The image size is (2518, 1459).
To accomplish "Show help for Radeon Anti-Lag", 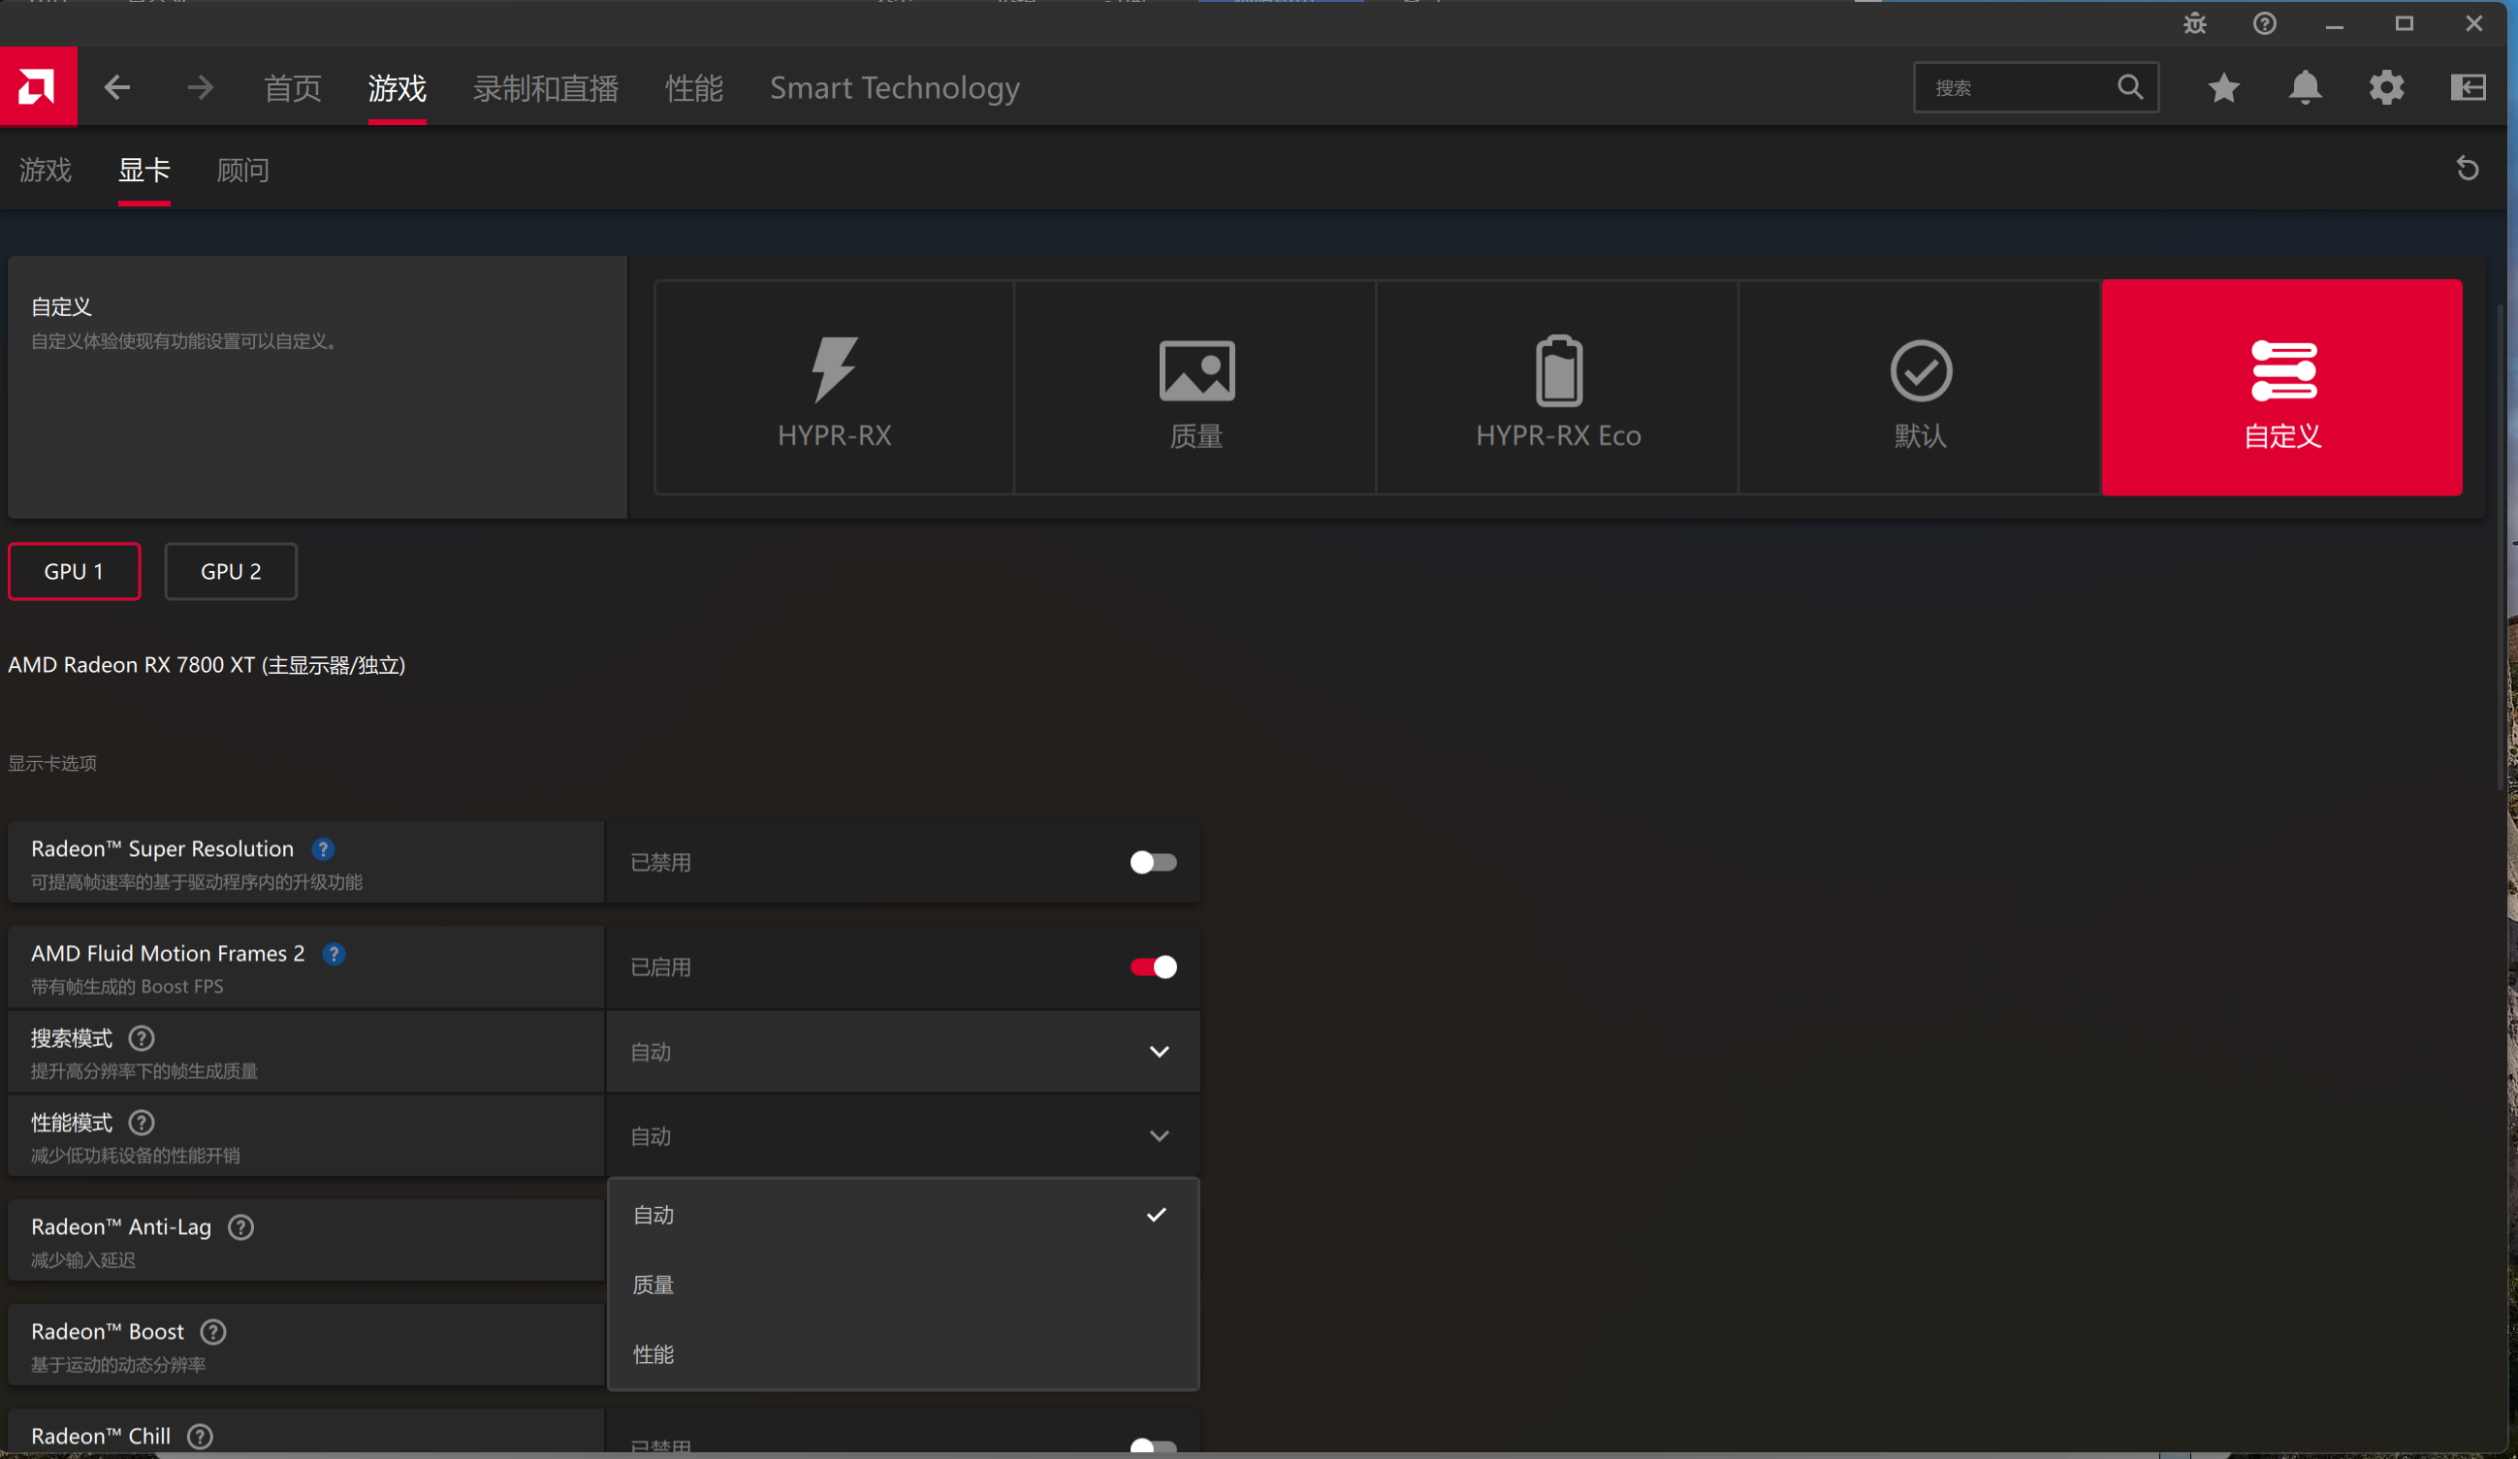I will 241,1227.
